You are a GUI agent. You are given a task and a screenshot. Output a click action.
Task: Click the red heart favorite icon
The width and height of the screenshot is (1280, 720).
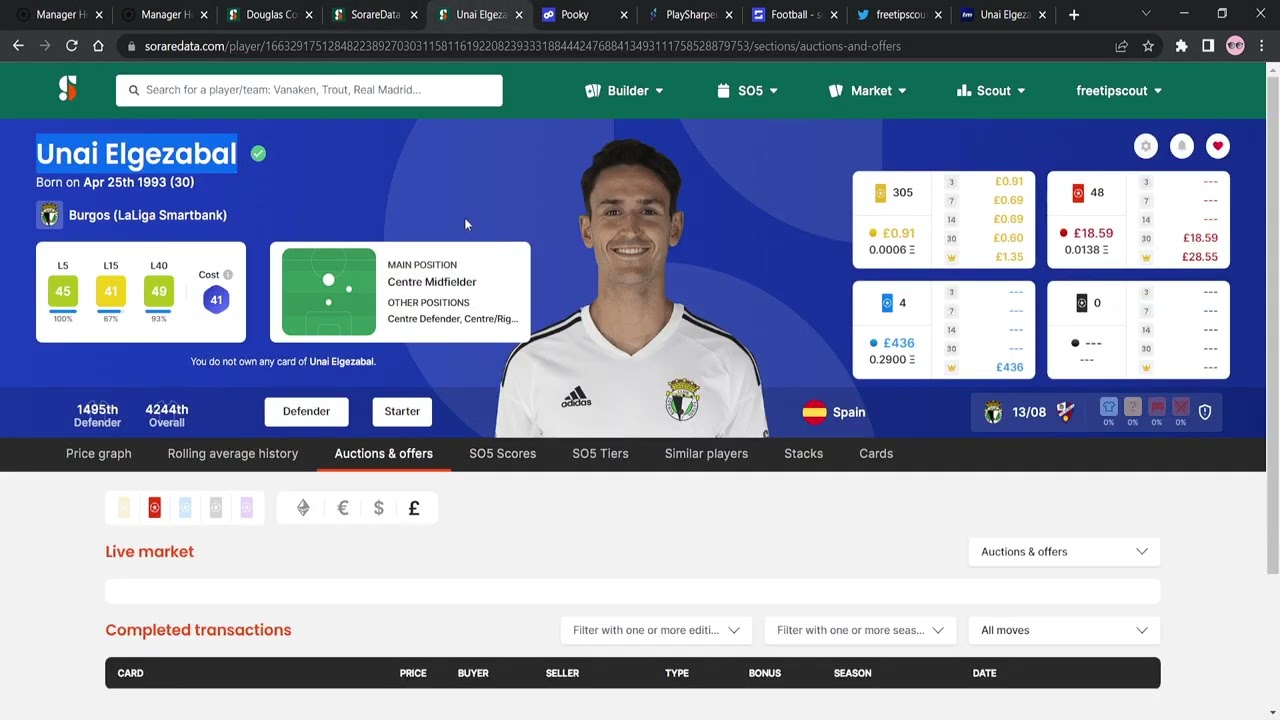(x=1217, y=146)
